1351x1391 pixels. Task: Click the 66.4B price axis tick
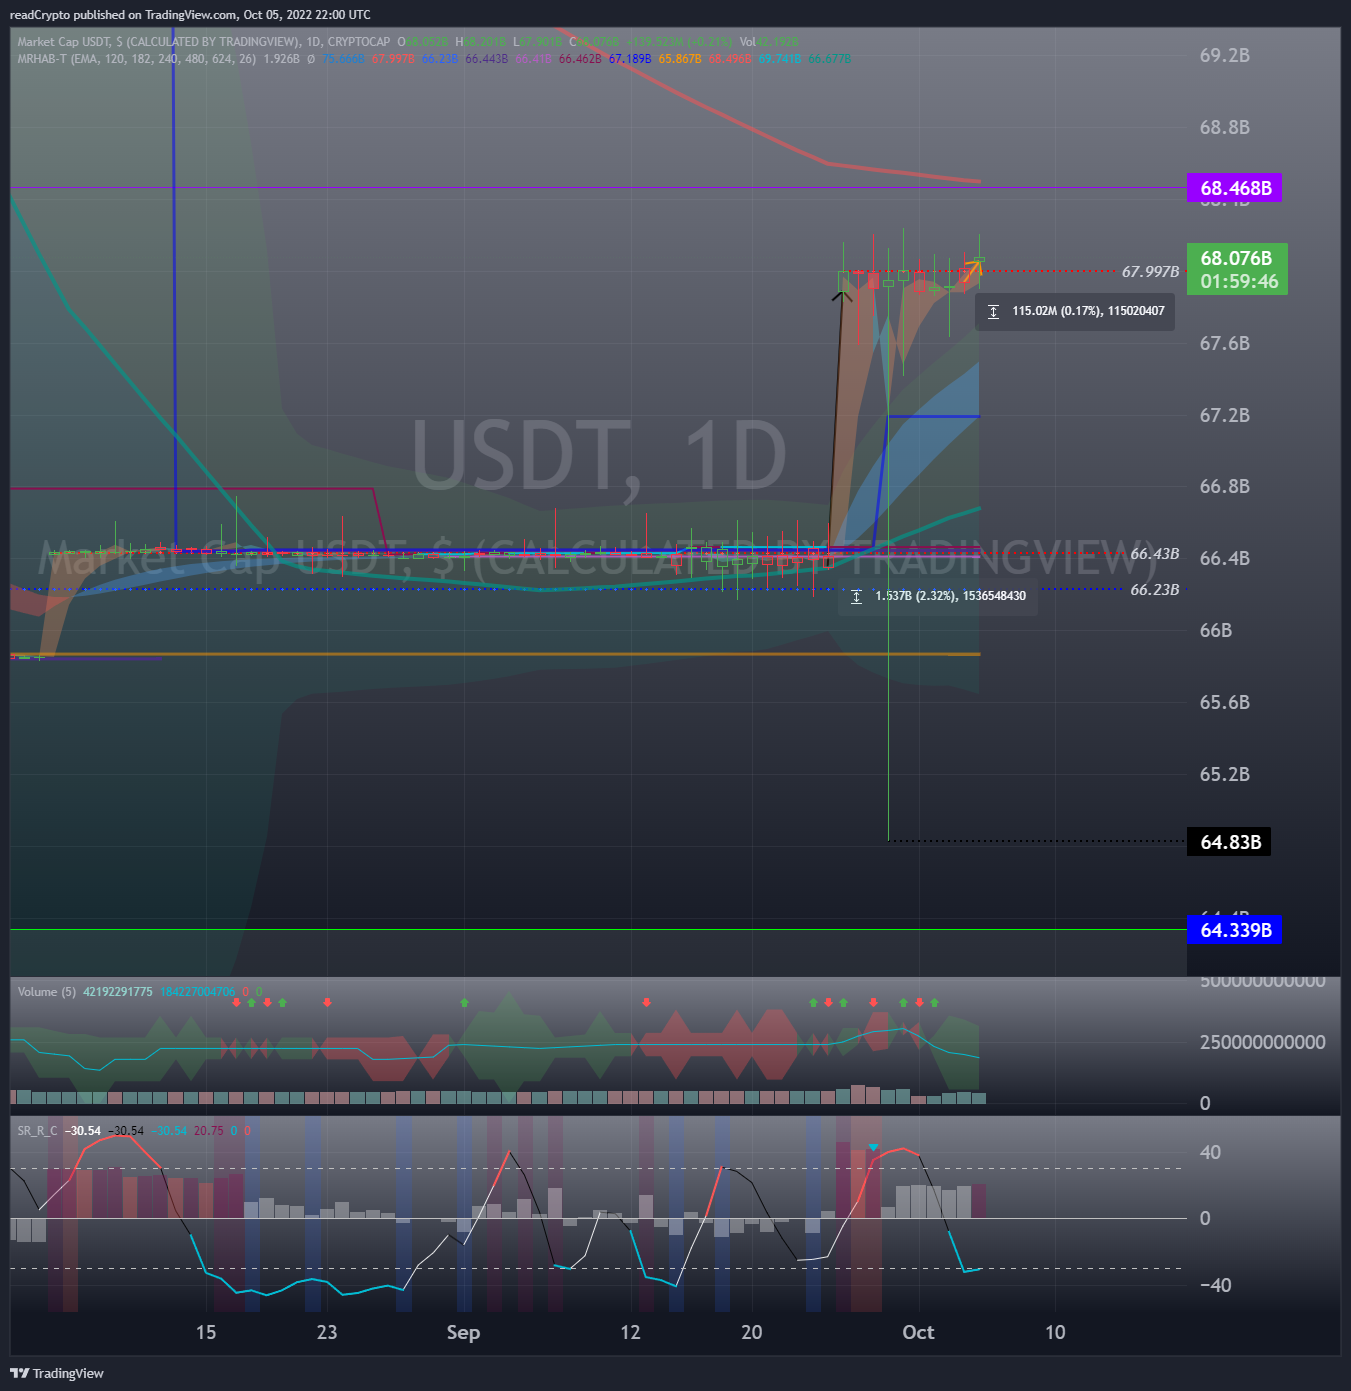coord(1225,558)
